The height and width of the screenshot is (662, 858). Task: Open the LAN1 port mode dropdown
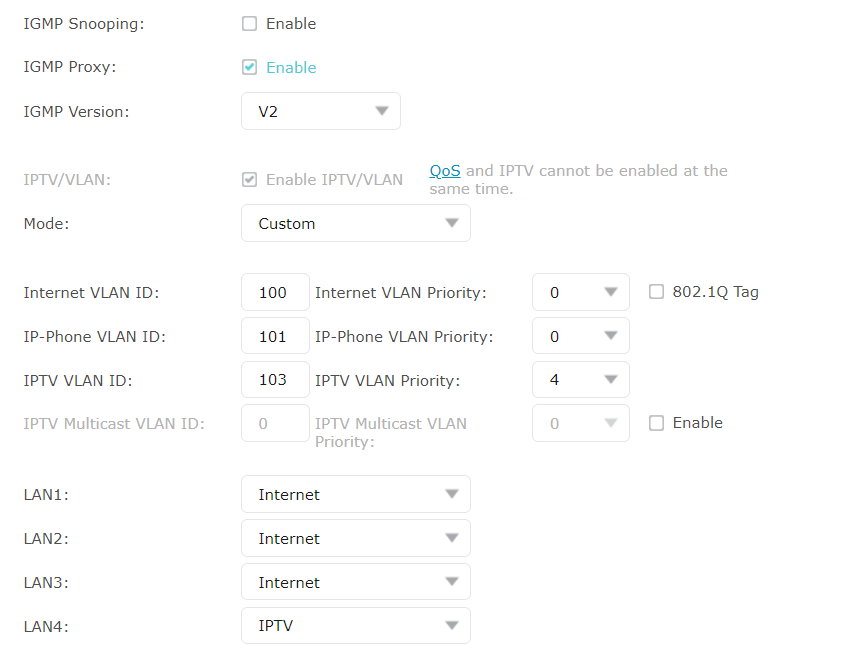[356, 494]
